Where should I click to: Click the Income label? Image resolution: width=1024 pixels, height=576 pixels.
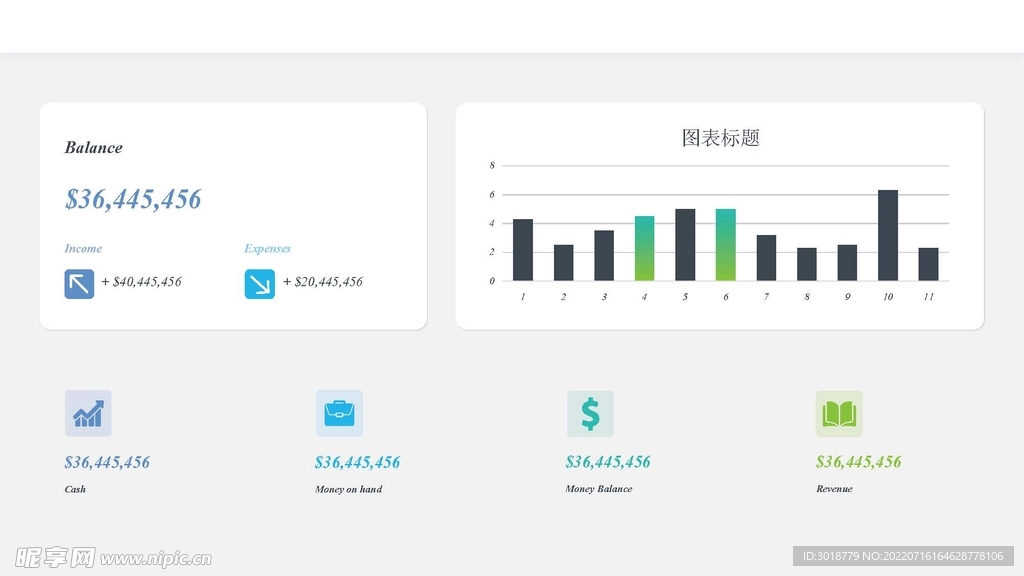[83, 249]
